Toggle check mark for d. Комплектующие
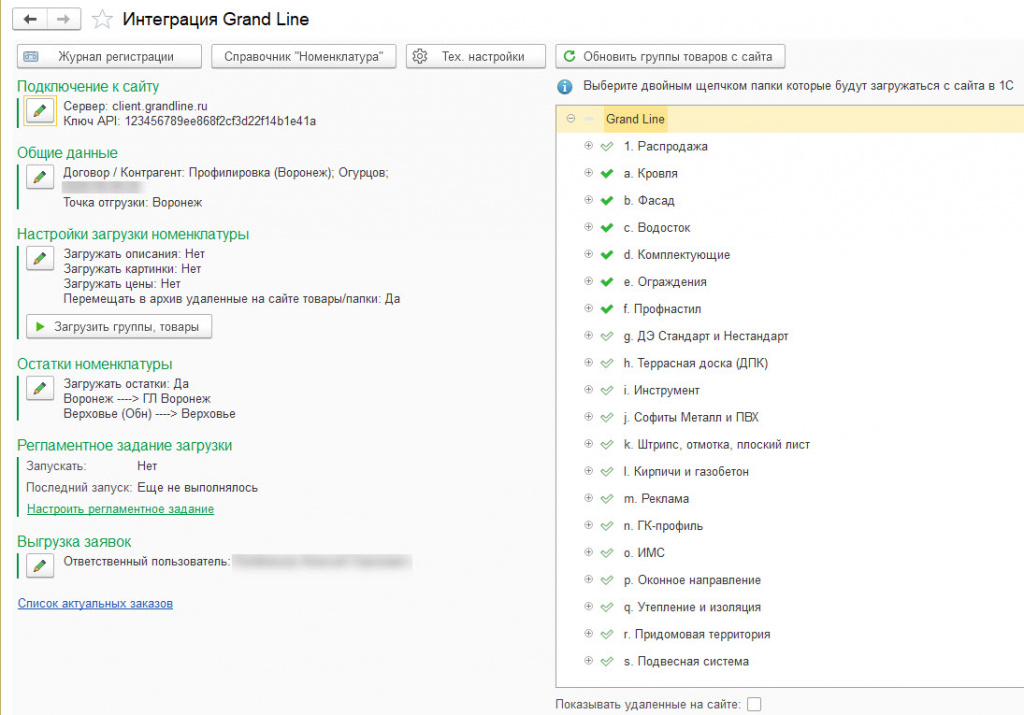Viewport: 1024px width, 715px height. coord(607,255)
